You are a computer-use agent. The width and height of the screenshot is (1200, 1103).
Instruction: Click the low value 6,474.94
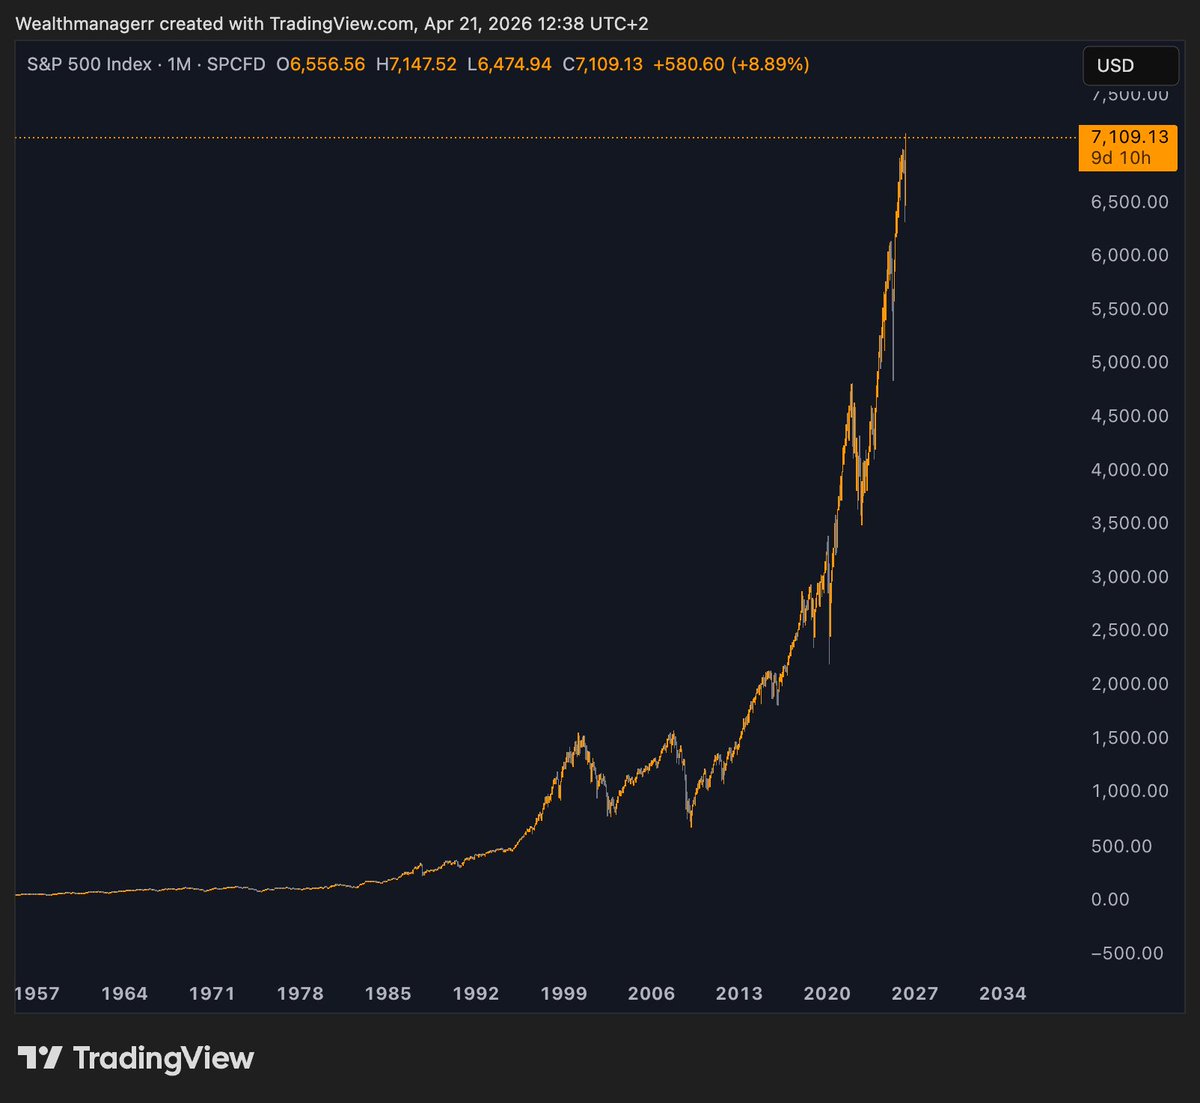(x=515, y=65)
